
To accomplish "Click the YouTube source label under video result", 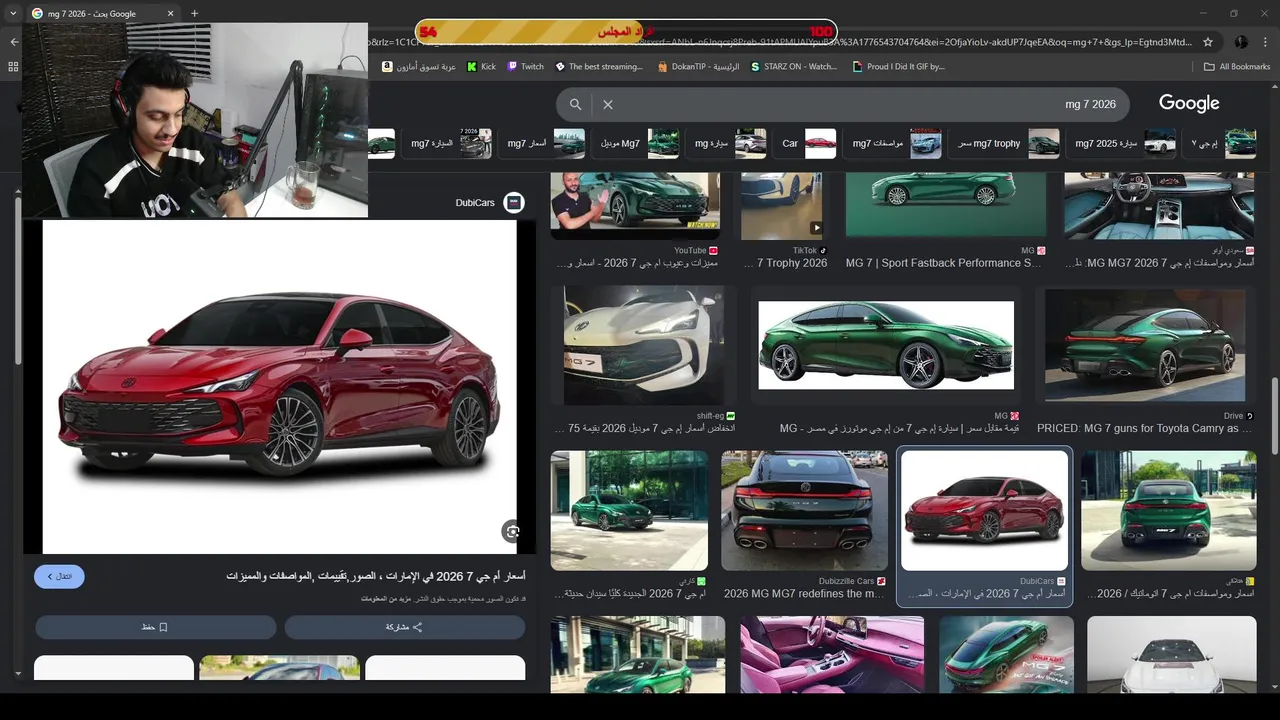I will (x=690, y=251).
